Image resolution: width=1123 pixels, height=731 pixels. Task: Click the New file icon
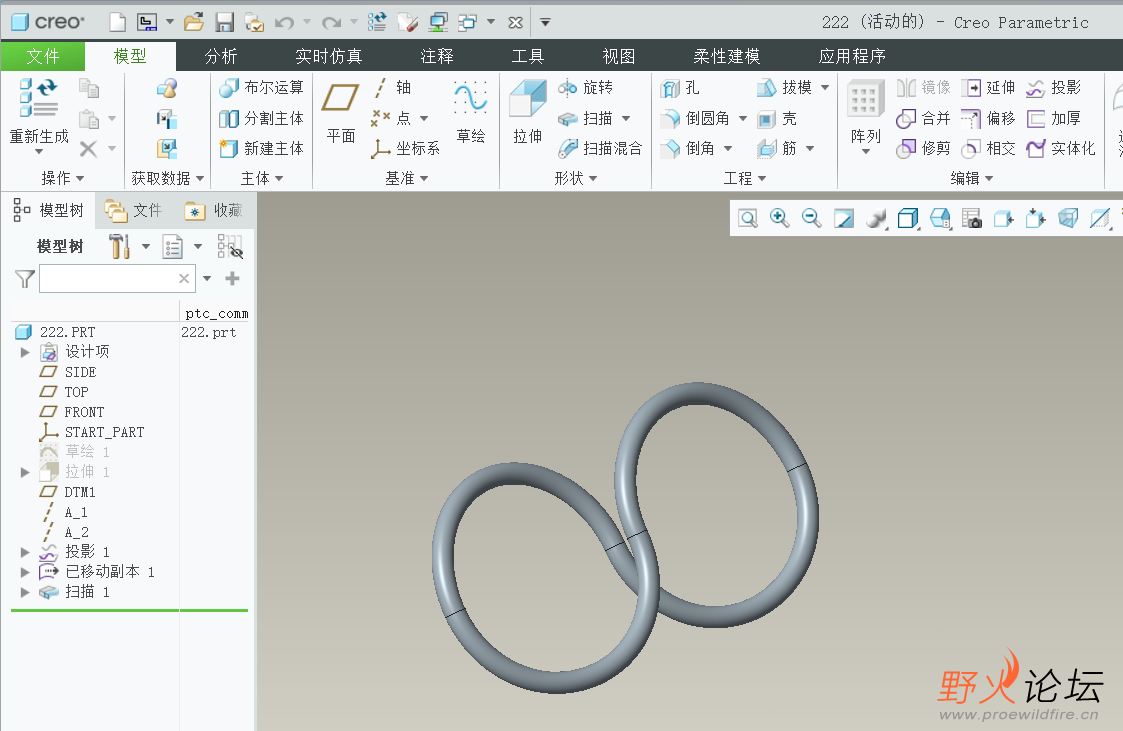(117, 22)
